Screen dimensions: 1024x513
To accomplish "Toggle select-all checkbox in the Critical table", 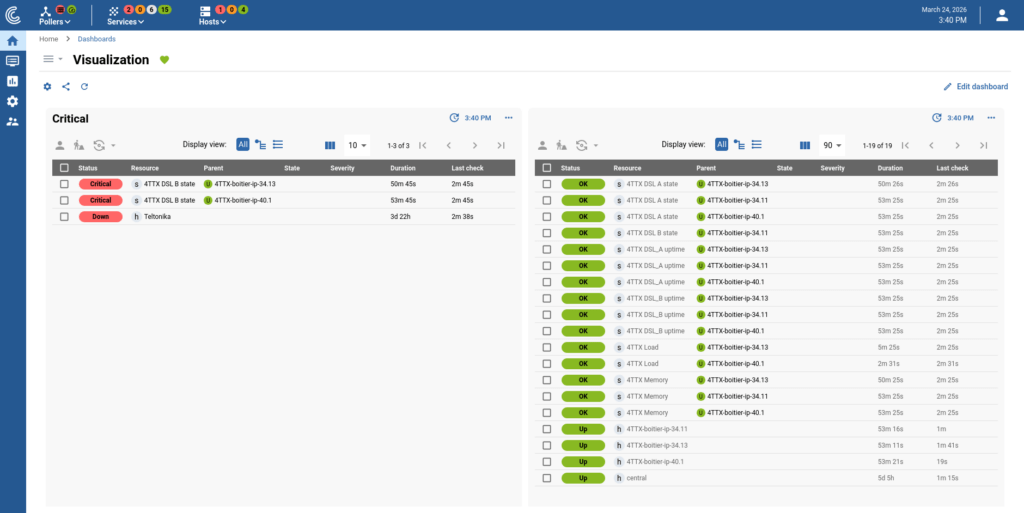I will click(x=64, y=168).
